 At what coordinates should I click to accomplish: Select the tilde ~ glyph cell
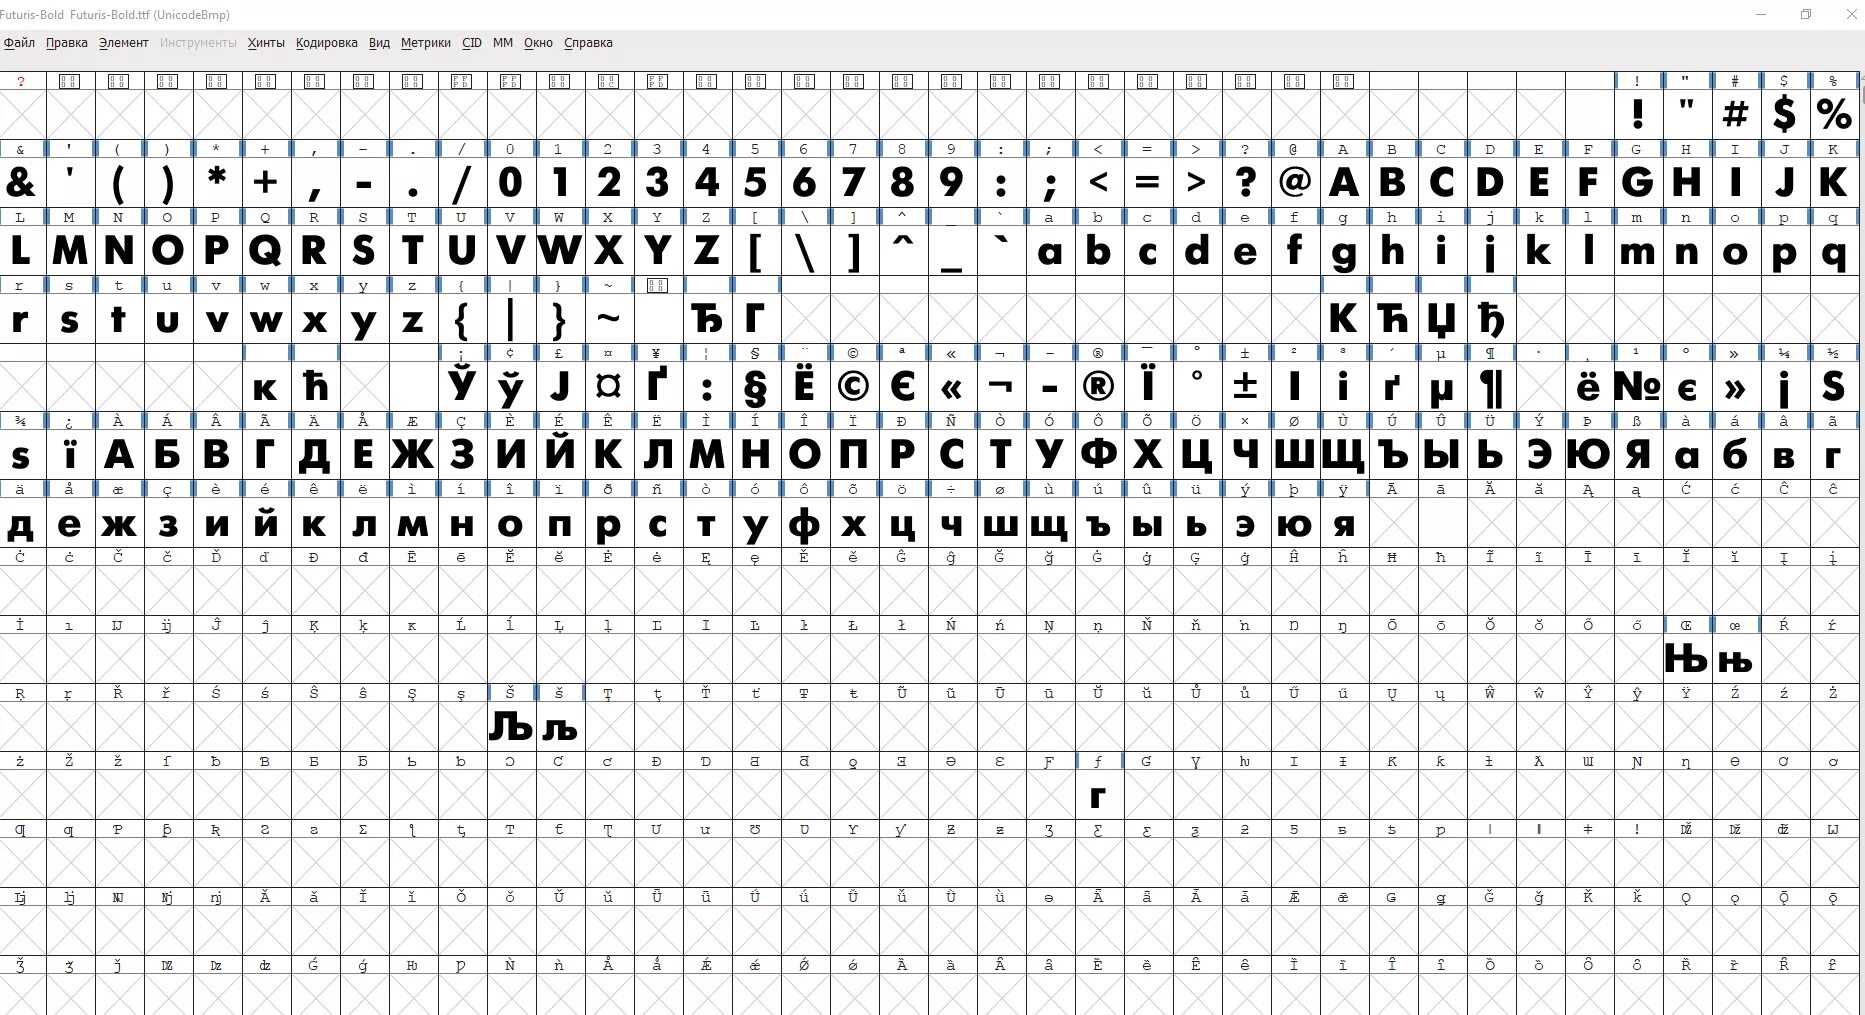click(x=609, y=319)
